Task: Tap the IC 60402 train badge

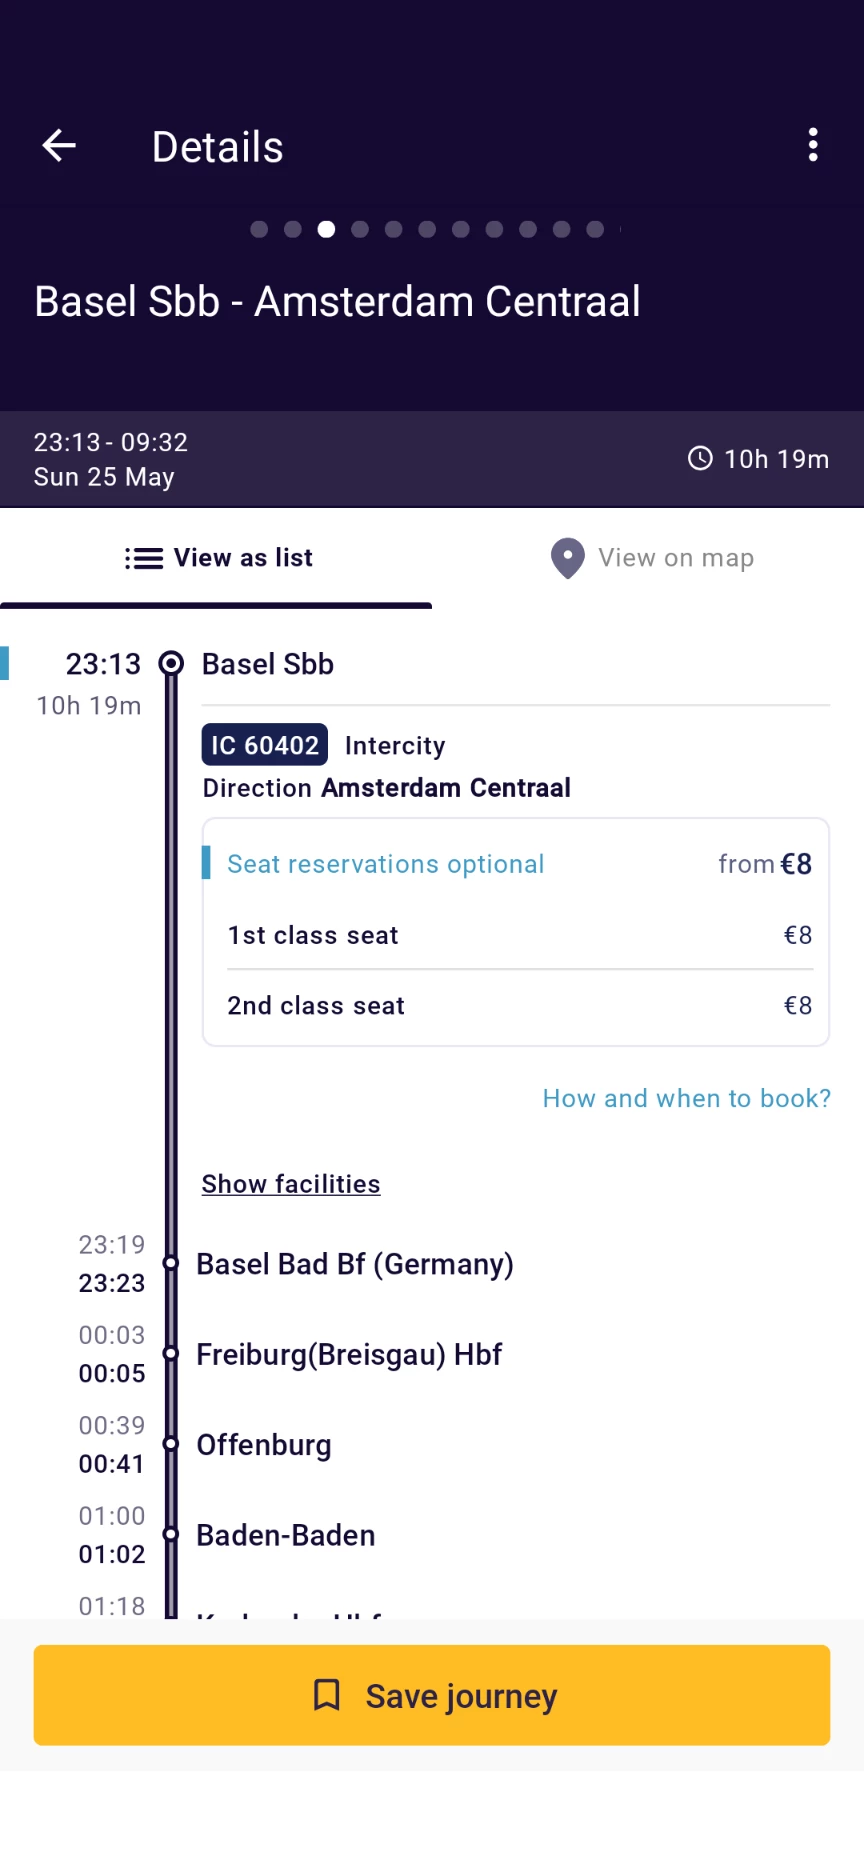Action: click(x=265, y=745)
